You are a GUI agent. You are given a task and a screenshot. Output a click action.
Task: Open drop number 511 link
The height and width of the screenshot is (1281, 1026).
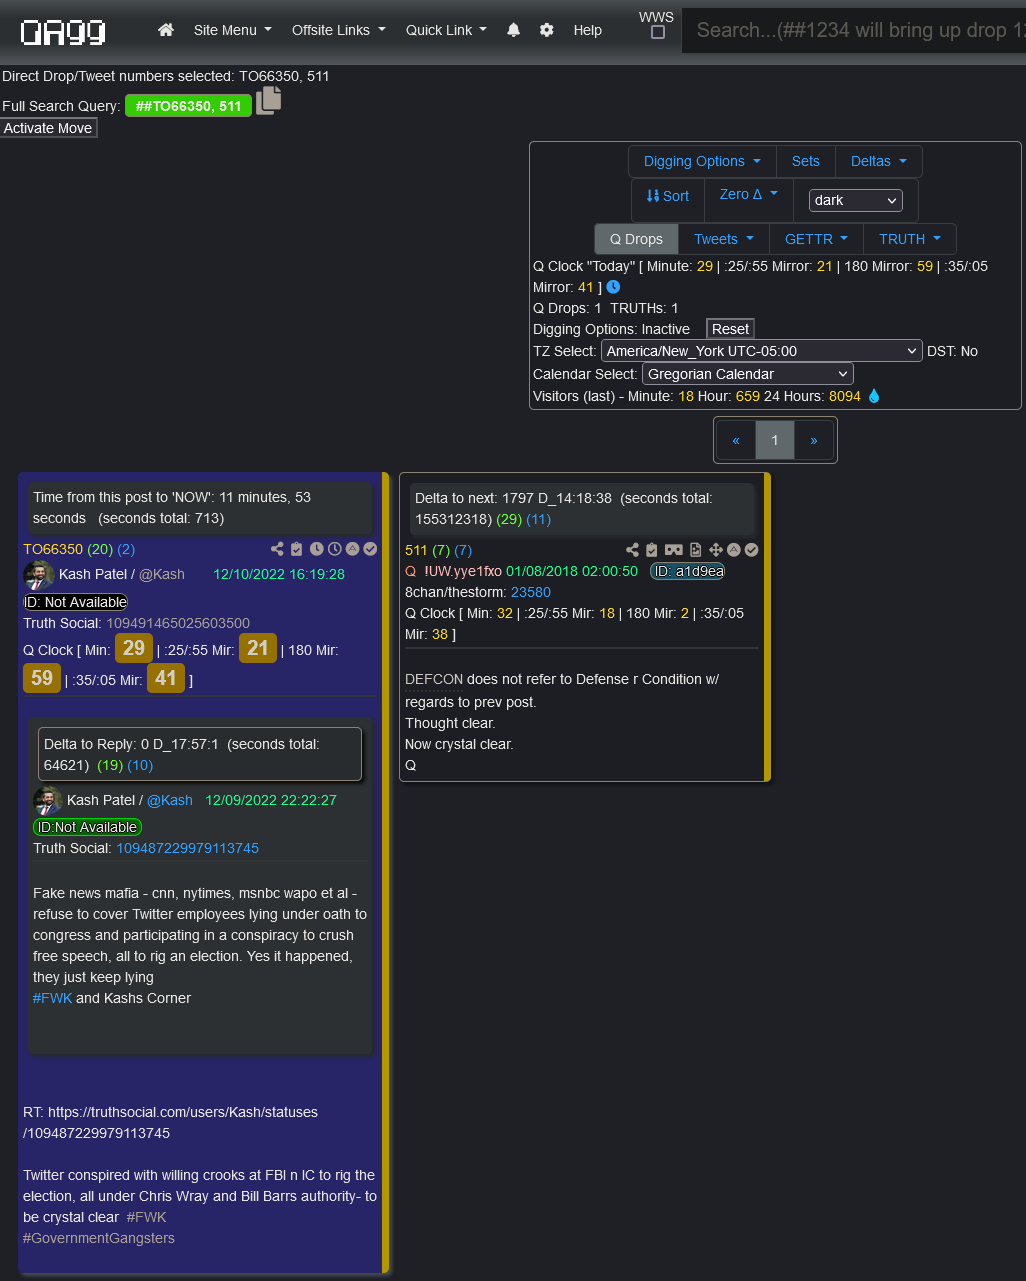(416, 550)
